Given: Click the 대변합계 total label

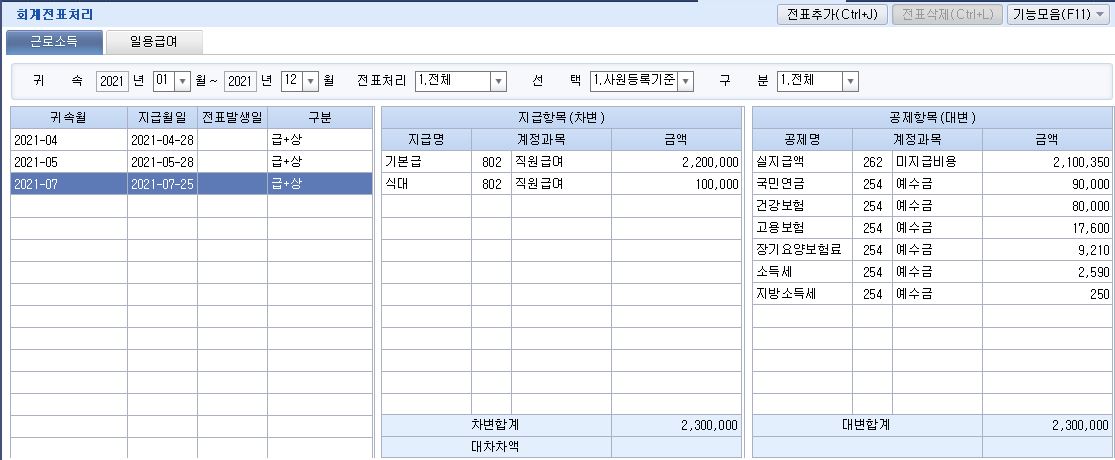Looking at the screenshot, I should point(867,425).
